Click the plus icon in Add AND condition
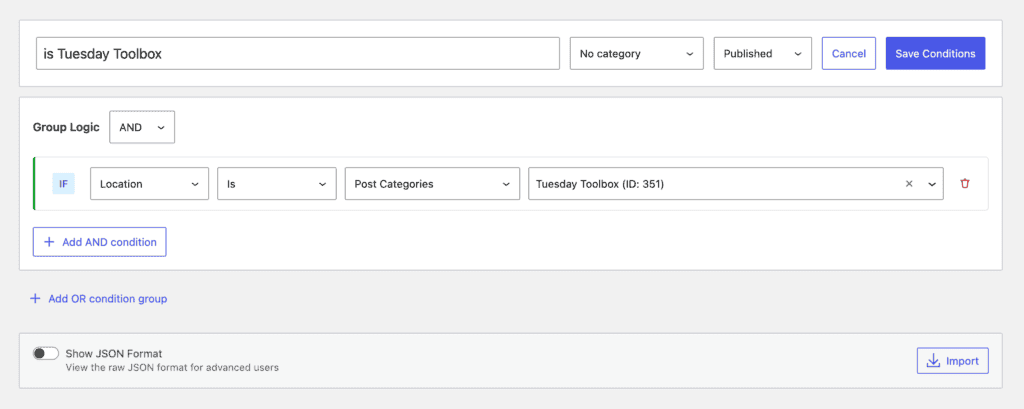 coord(49,242)
